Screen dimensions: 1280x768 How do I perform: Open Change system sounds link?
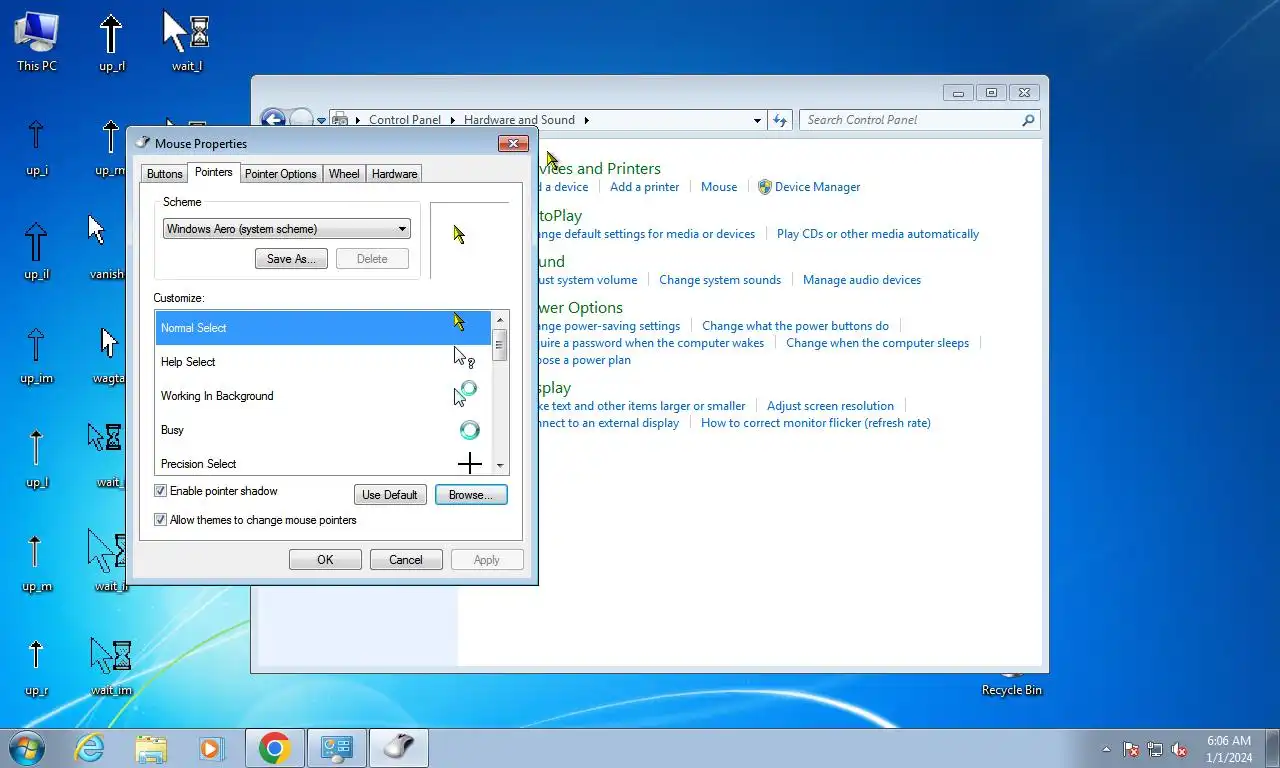tap(720, 280)
